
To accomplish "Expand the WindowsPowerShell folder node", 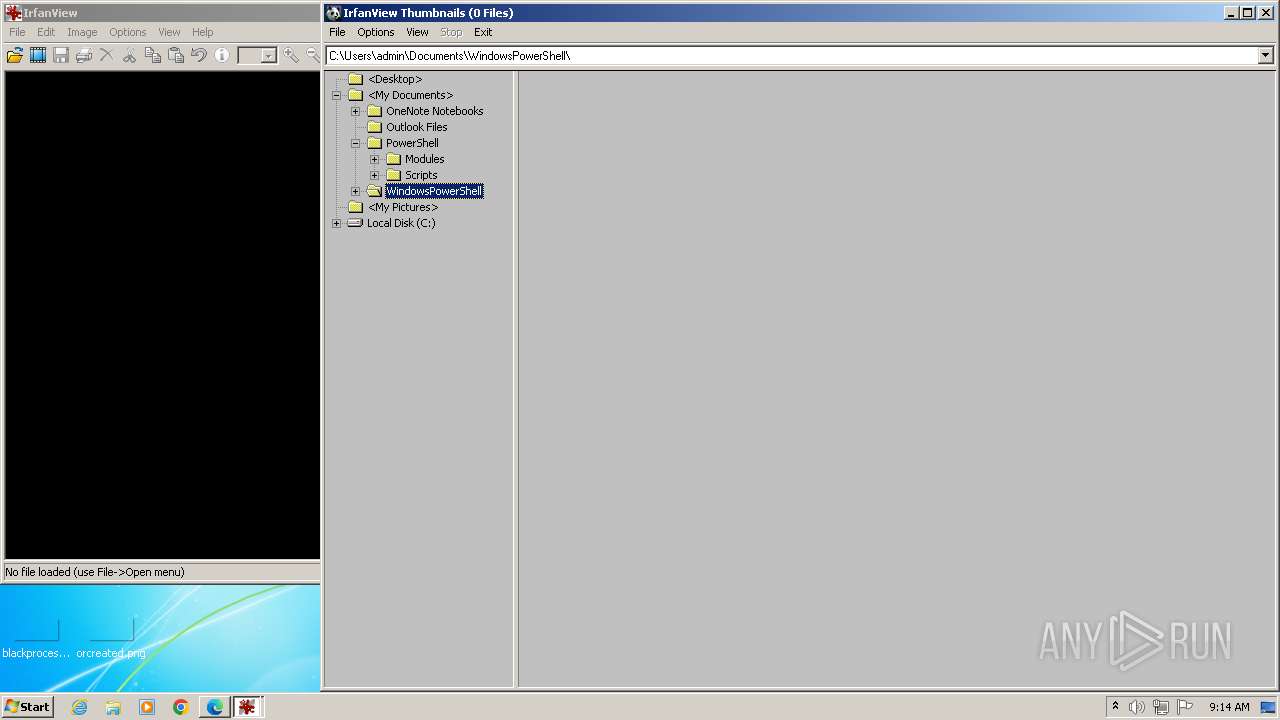I will (x=355, y=191).
